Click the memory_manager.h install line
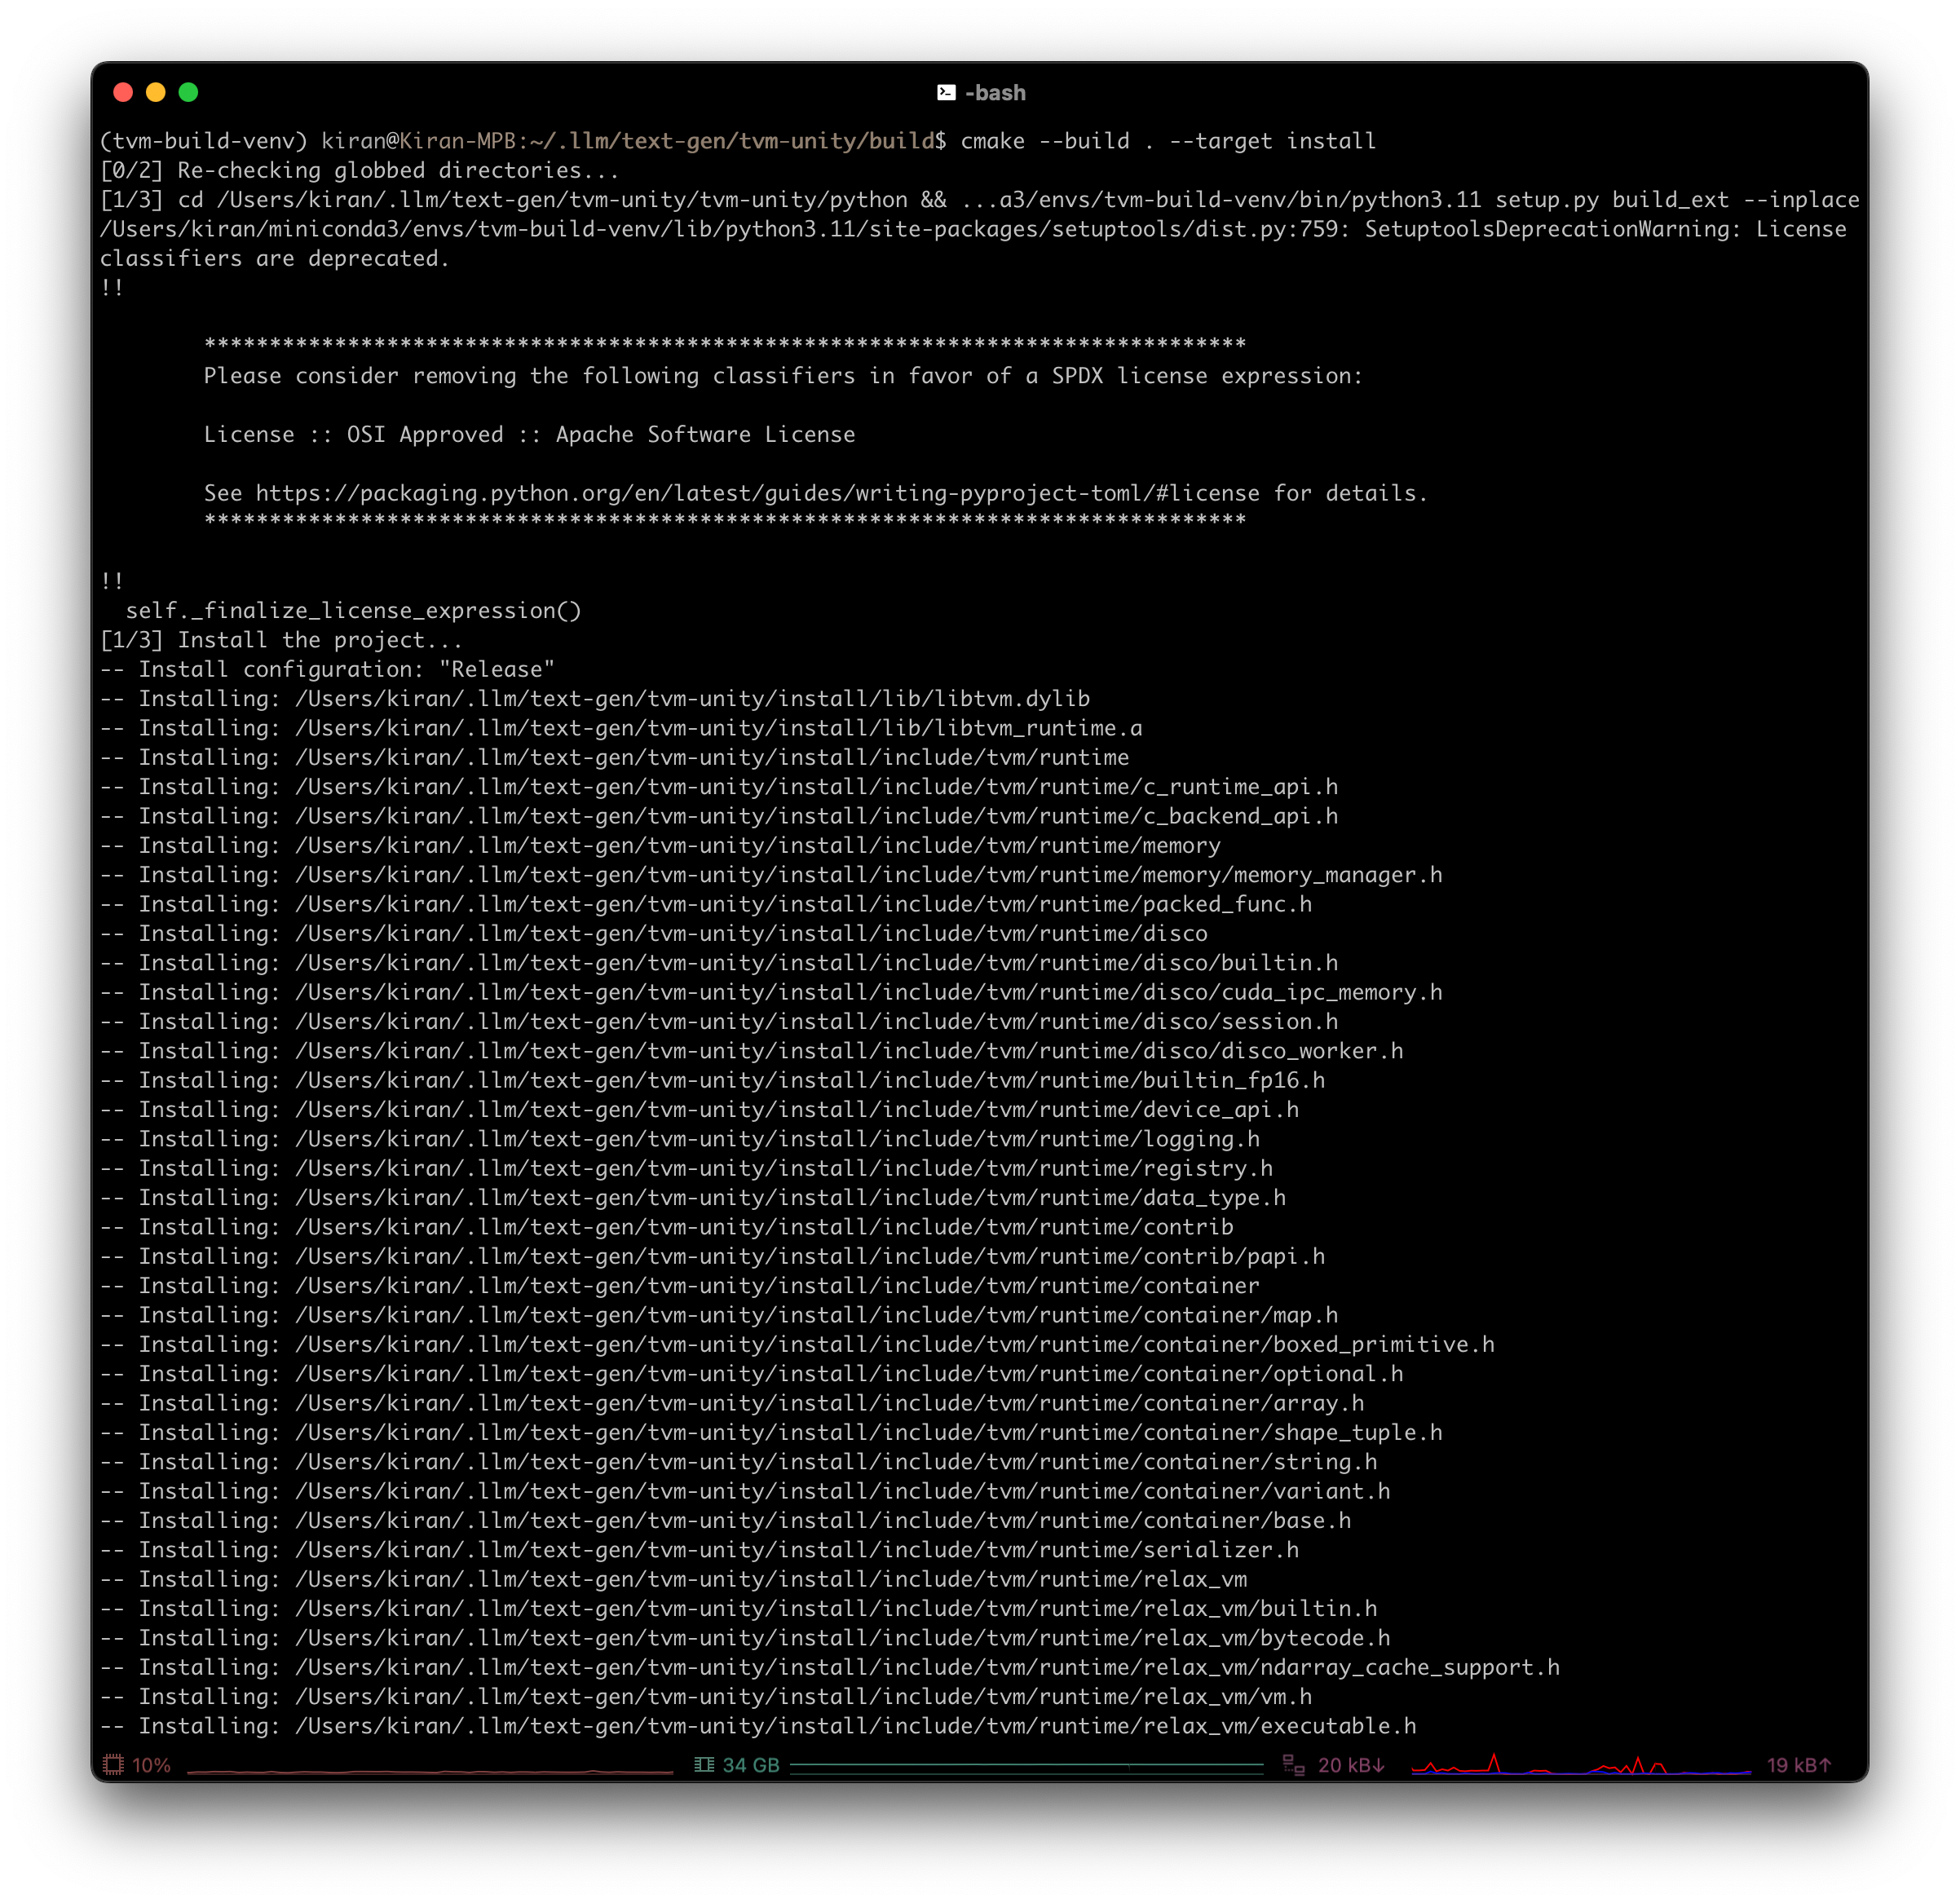This screenshot has width=1960, height=1903. pos(771,874)
